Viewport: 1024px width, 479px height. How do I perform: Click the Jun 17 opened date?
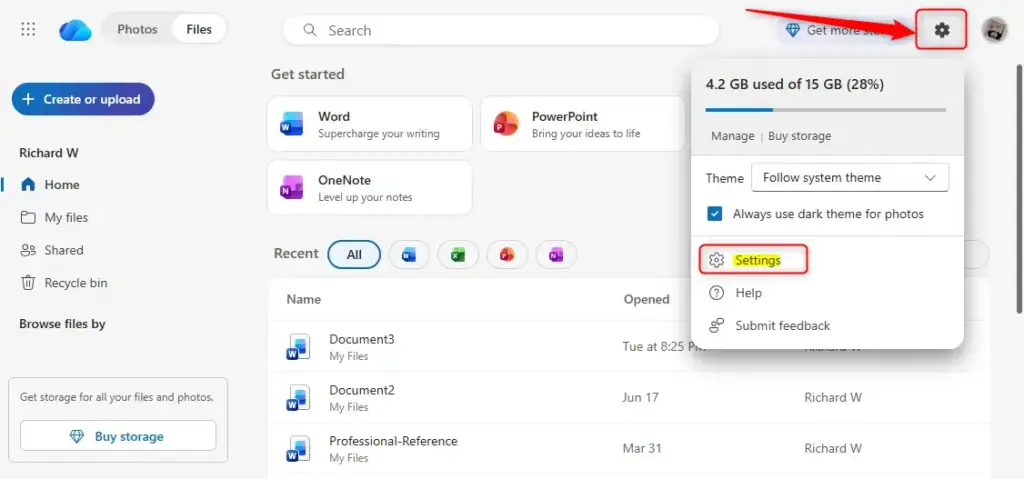tap(641, 397)
